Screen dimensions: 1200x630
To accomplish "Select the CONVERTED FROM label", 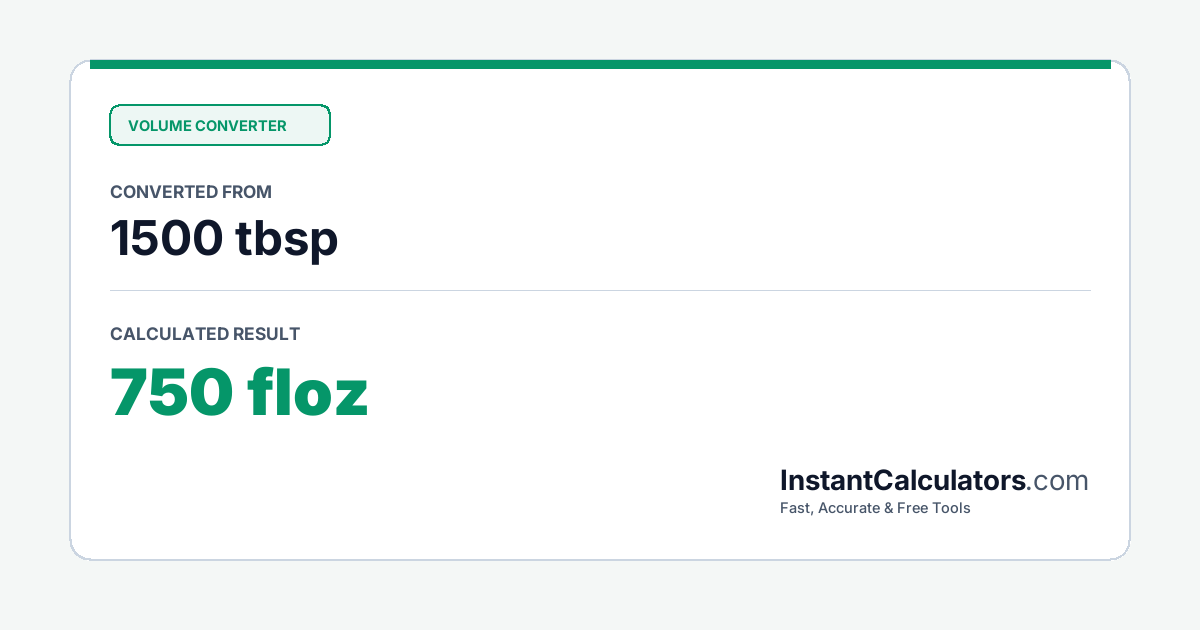I will pos(191,192).
